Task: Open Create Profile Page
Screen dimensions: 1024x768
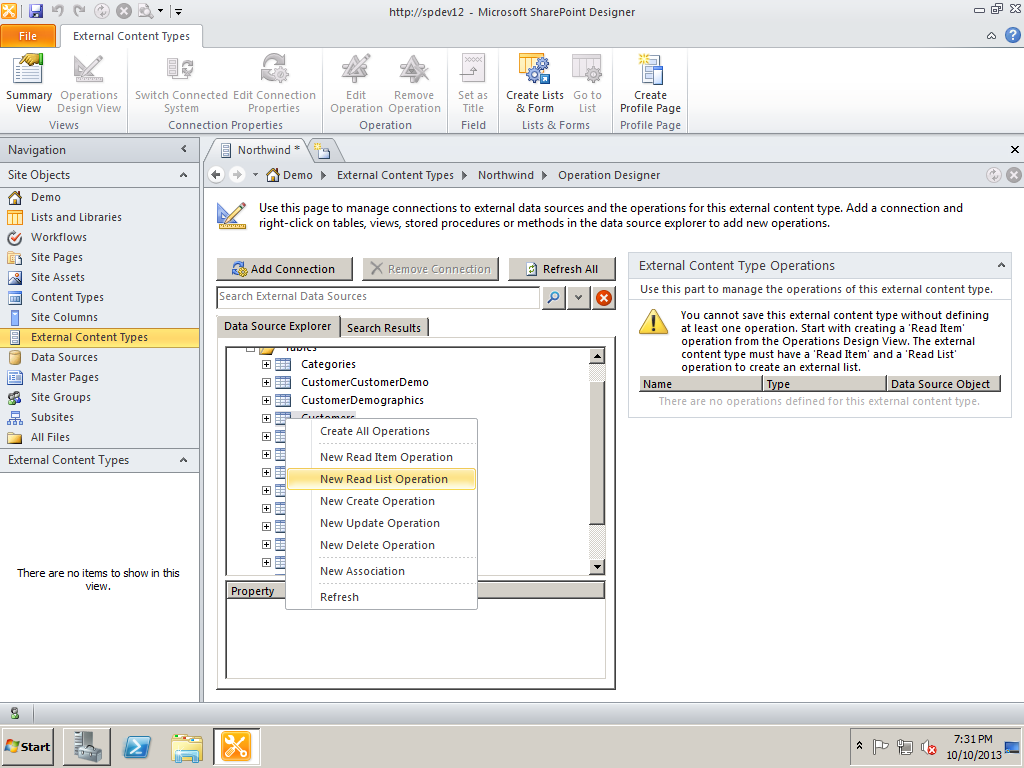Action: click(x=650, y=84)
